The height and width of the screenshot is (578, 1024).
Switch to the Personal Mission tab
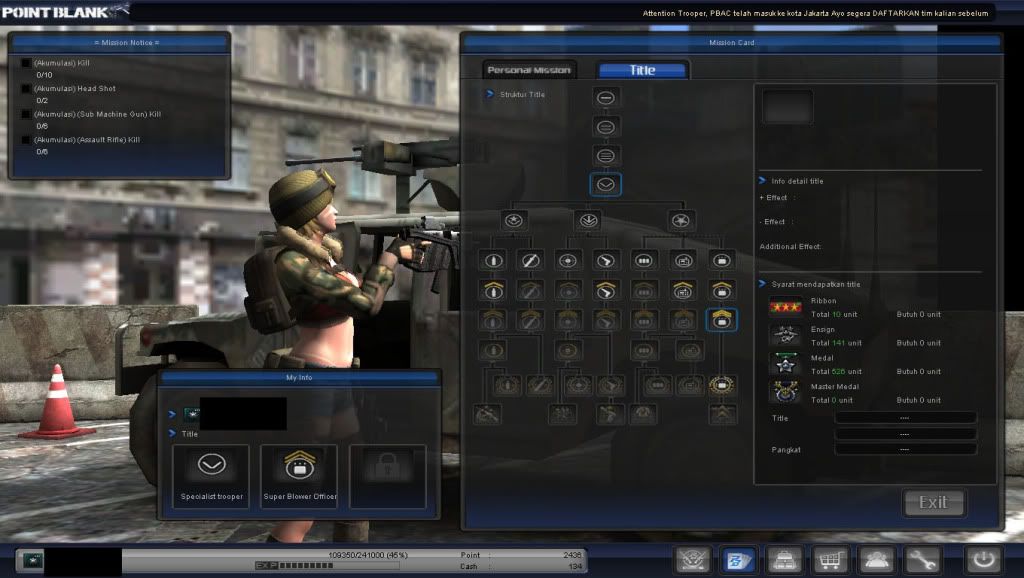pyautogui.click(x=529, y=70)
